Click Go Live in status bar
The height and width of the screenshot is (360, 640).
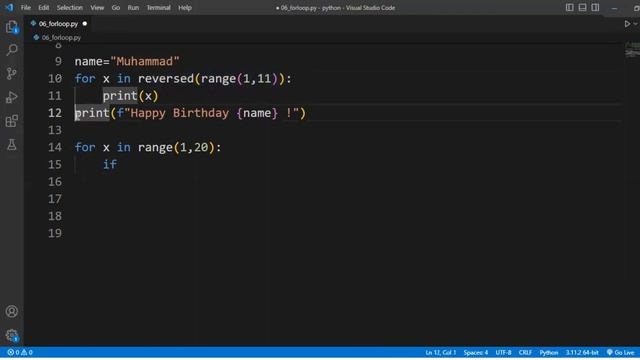tap(620, 352)
